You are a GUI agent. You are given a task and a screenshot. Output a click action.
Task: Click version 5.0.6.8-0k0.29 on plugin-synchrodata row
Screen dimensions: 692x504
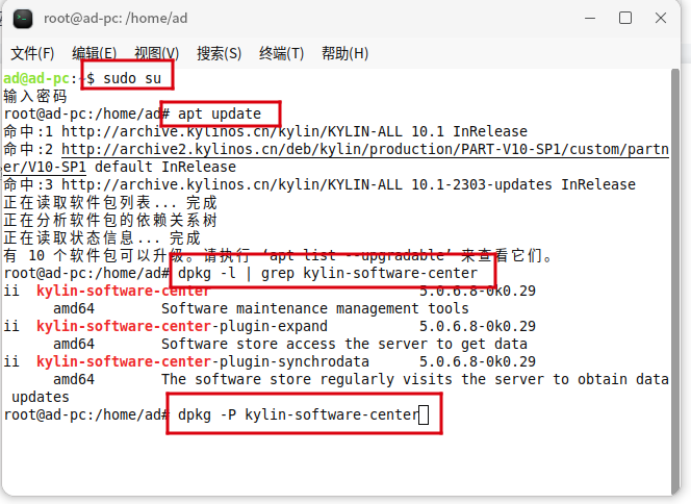pyautogui.click(x=478, y=361)
